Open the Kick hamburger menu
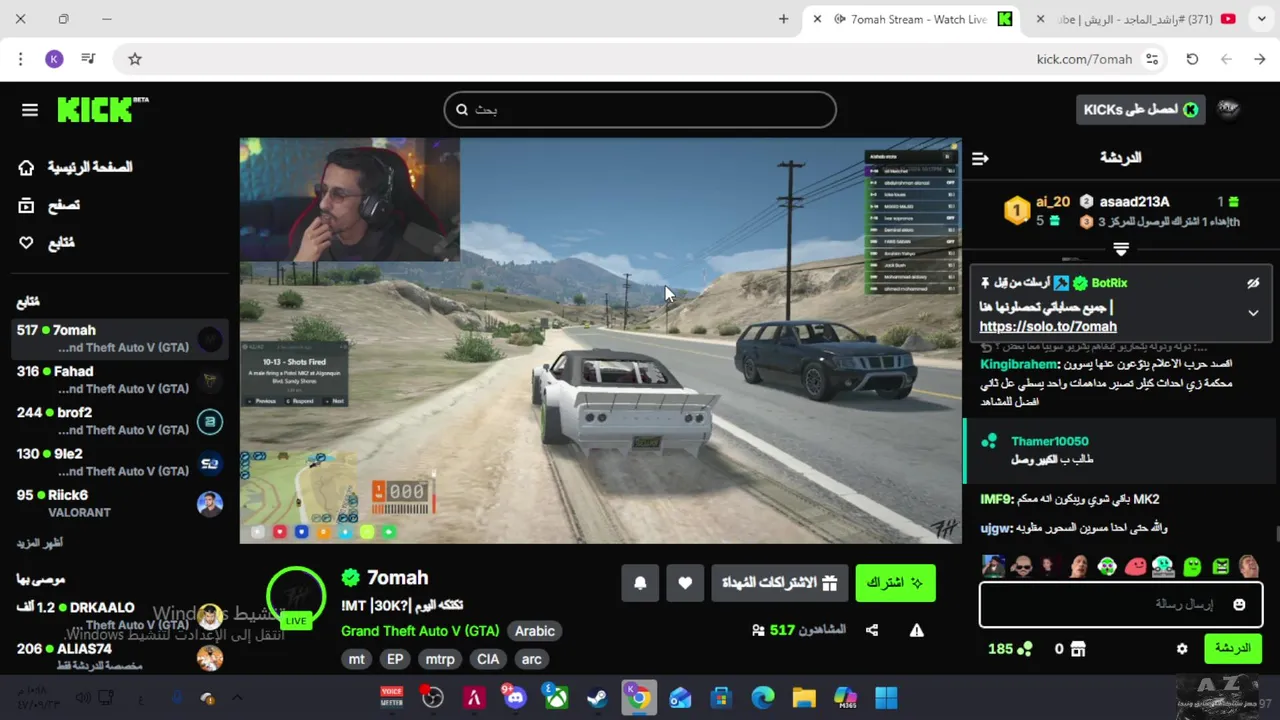This screenshot has height=720, width=1280. coord(30,110)
